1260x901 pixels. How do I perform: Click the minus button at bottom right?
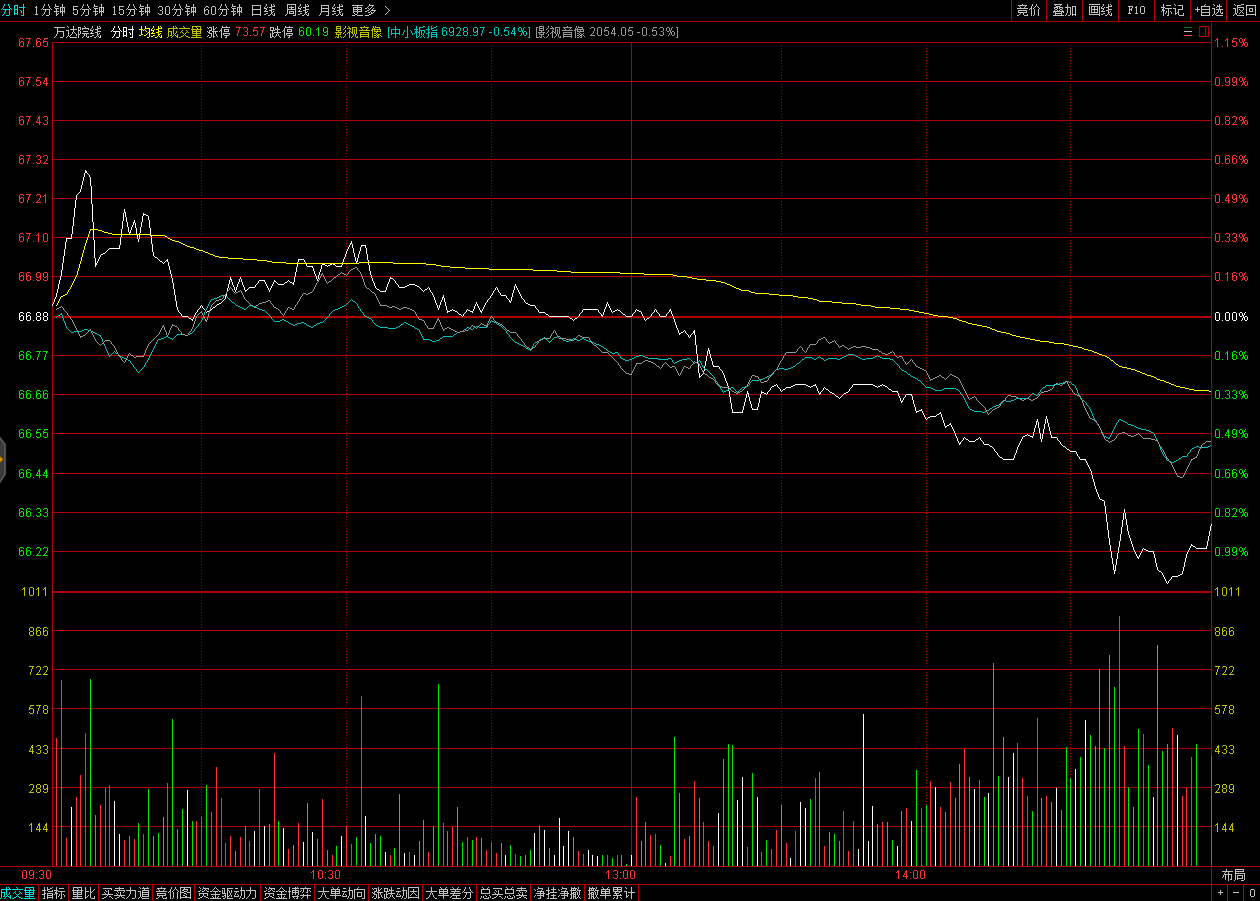point(1236,893)
